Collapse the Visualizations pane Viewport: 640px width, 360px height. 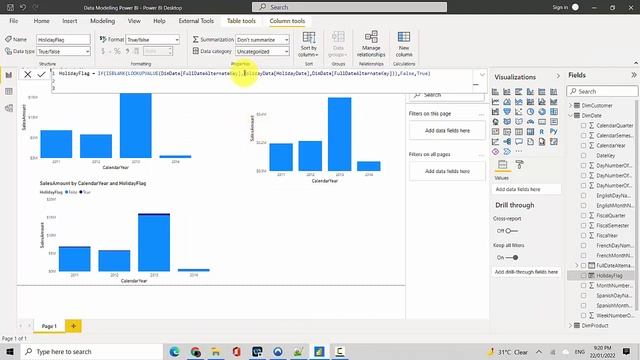pos(558,76)
